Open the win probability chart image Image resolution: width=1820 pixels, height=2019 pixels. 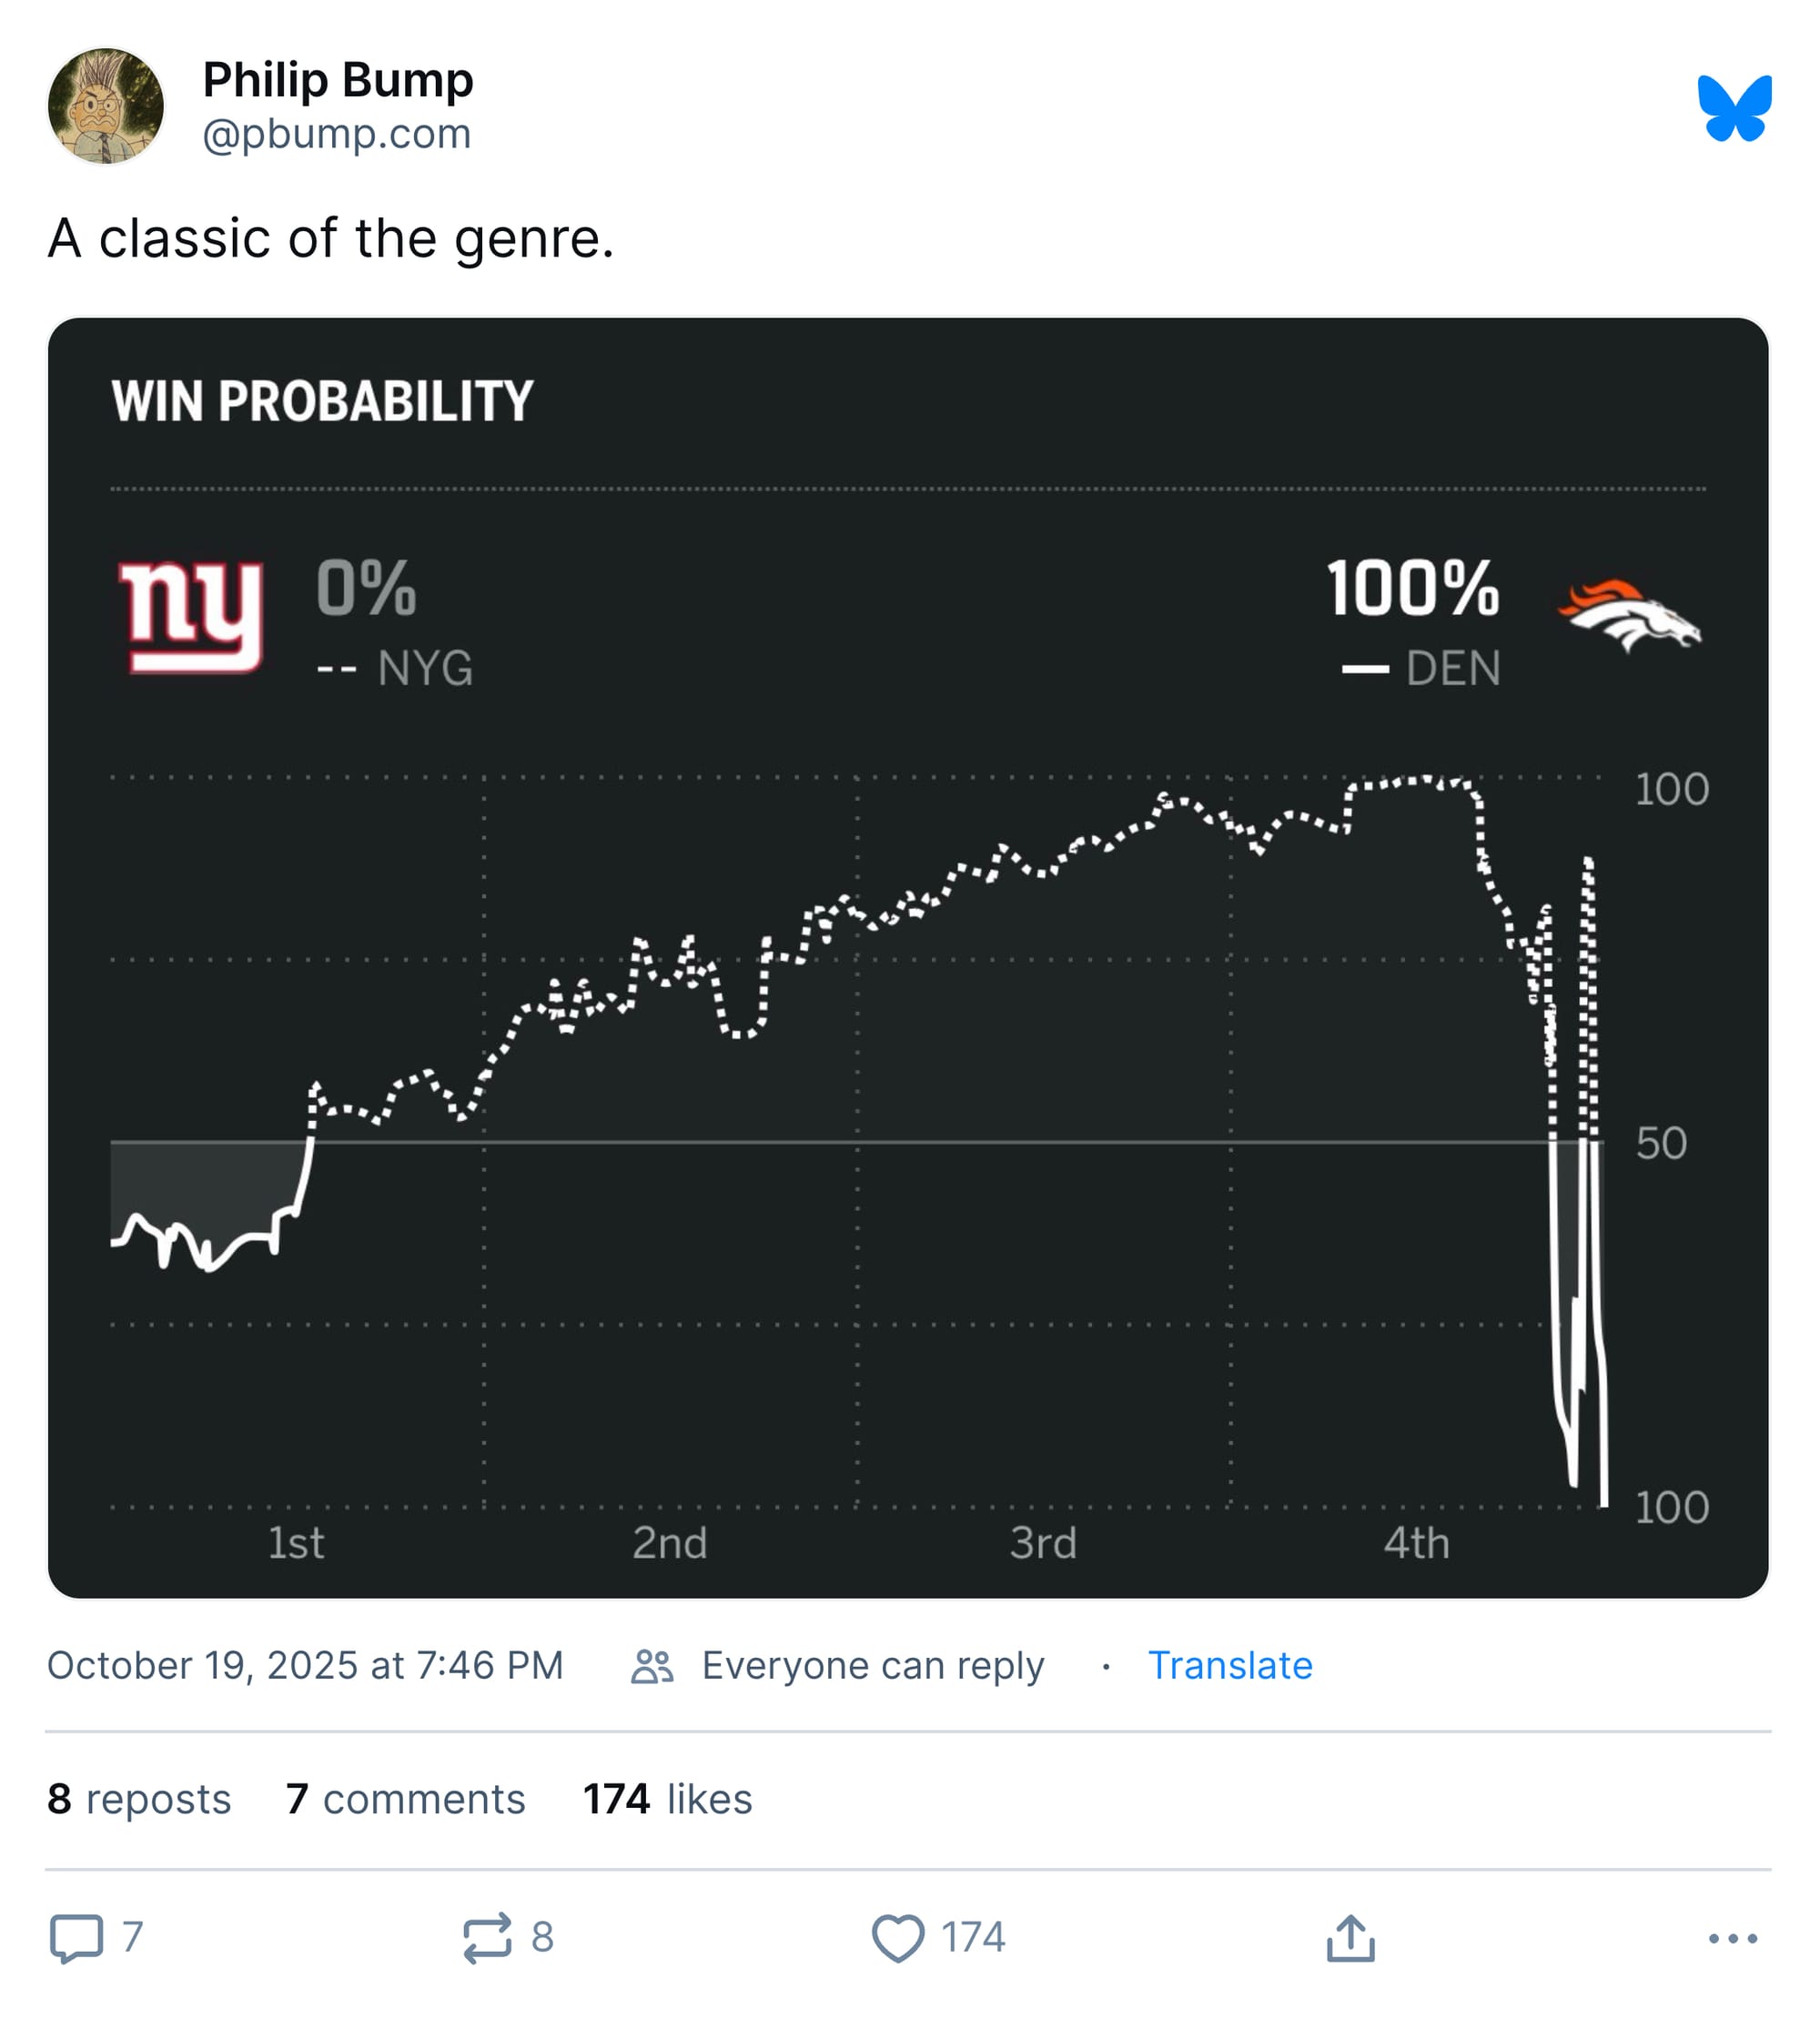pos(908,958)
